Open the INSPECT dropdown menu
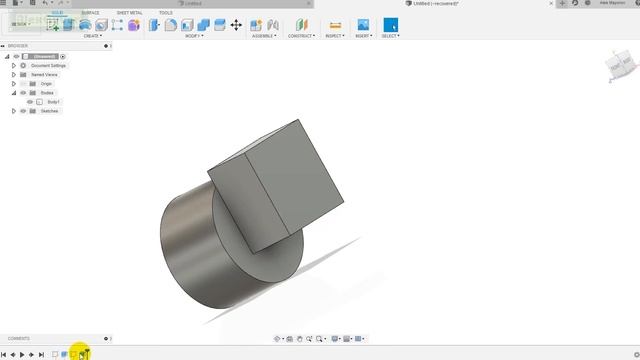 (x=335, y=36)
